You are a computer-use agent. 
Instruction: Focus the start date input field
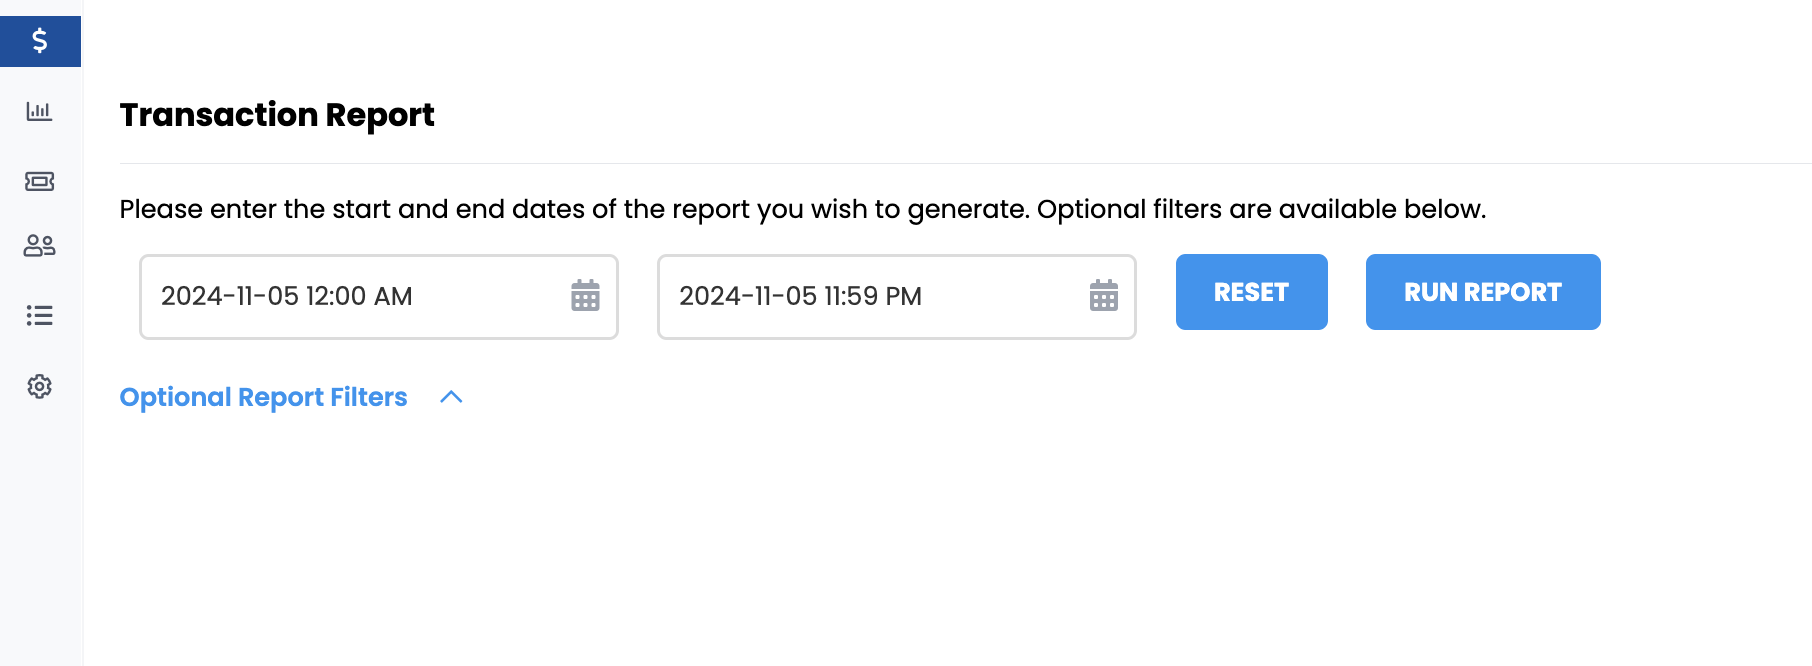coord(379,297)
